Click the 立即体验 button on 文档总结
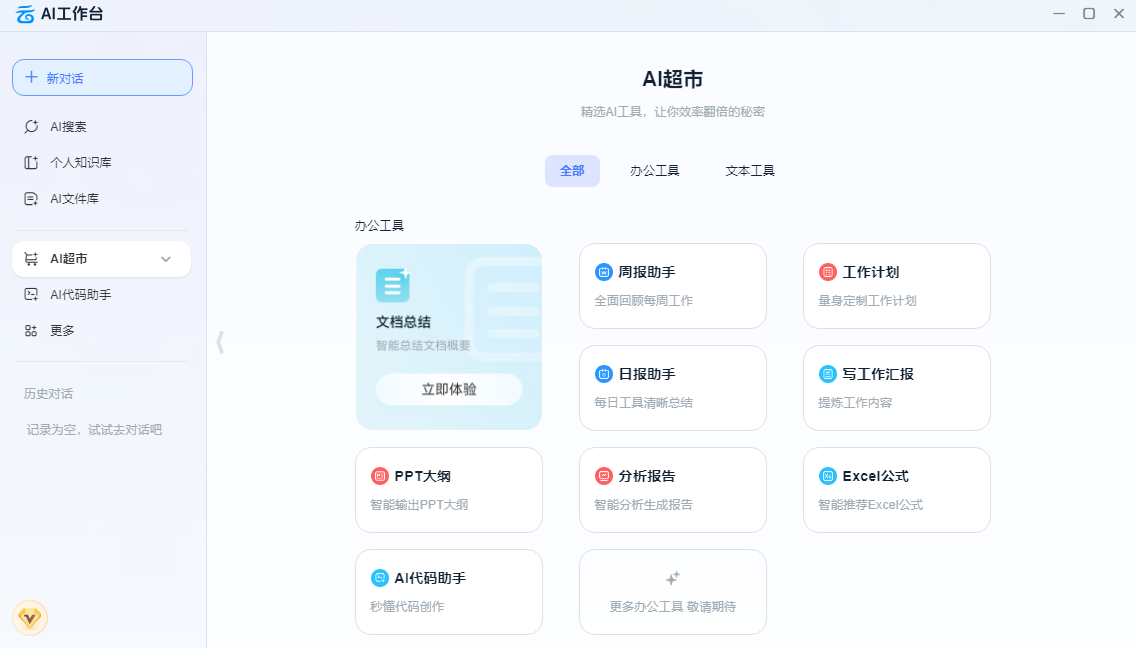 click(x=447, y=389)
